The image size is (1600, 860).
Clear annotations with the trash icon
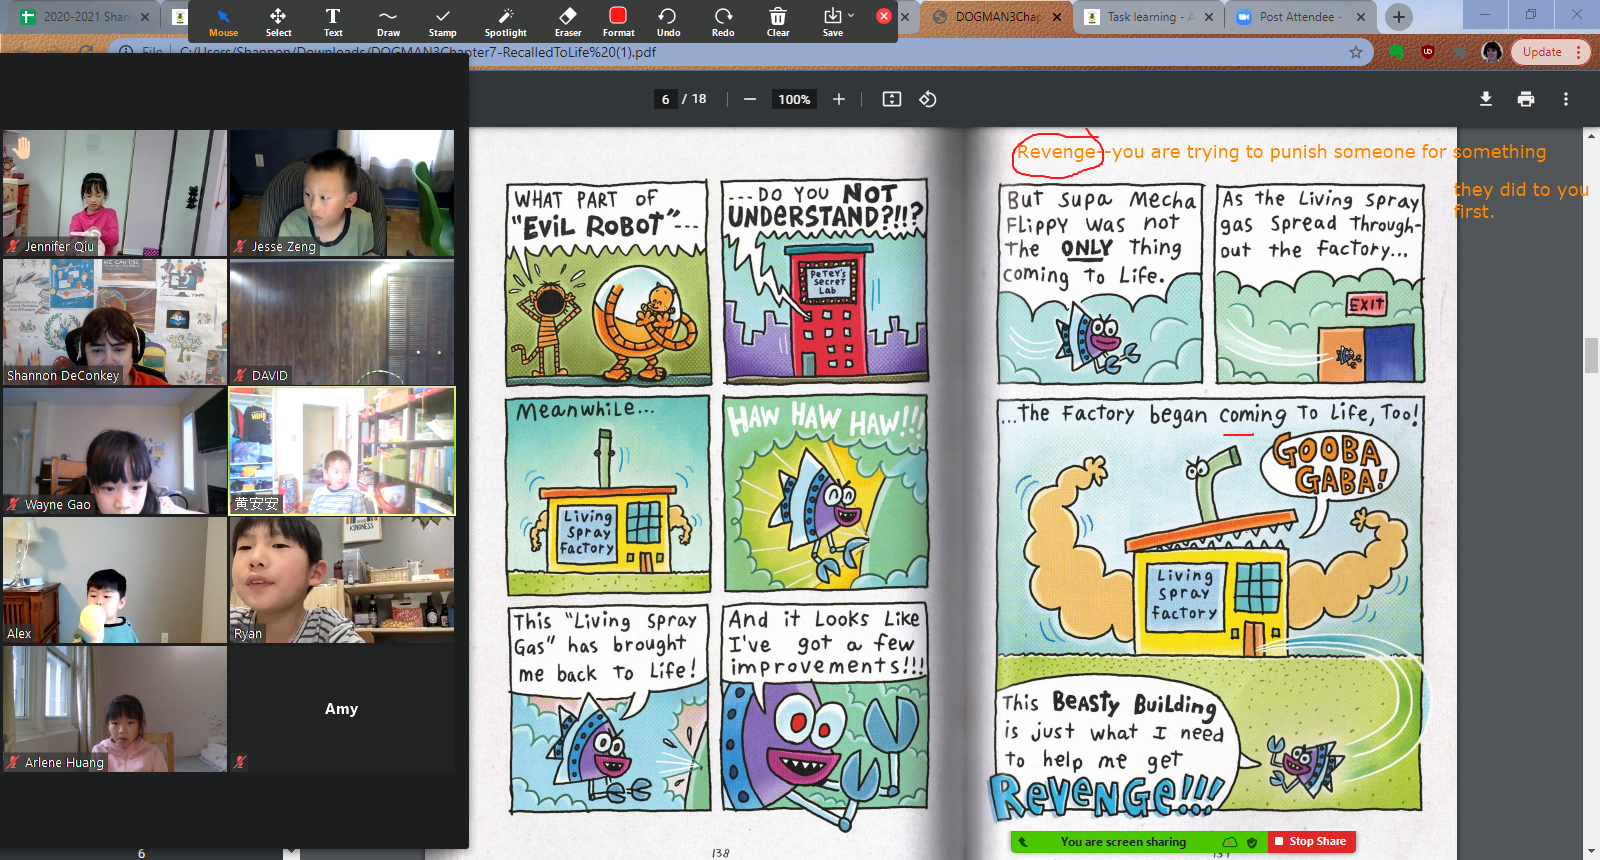click(778, 21)
